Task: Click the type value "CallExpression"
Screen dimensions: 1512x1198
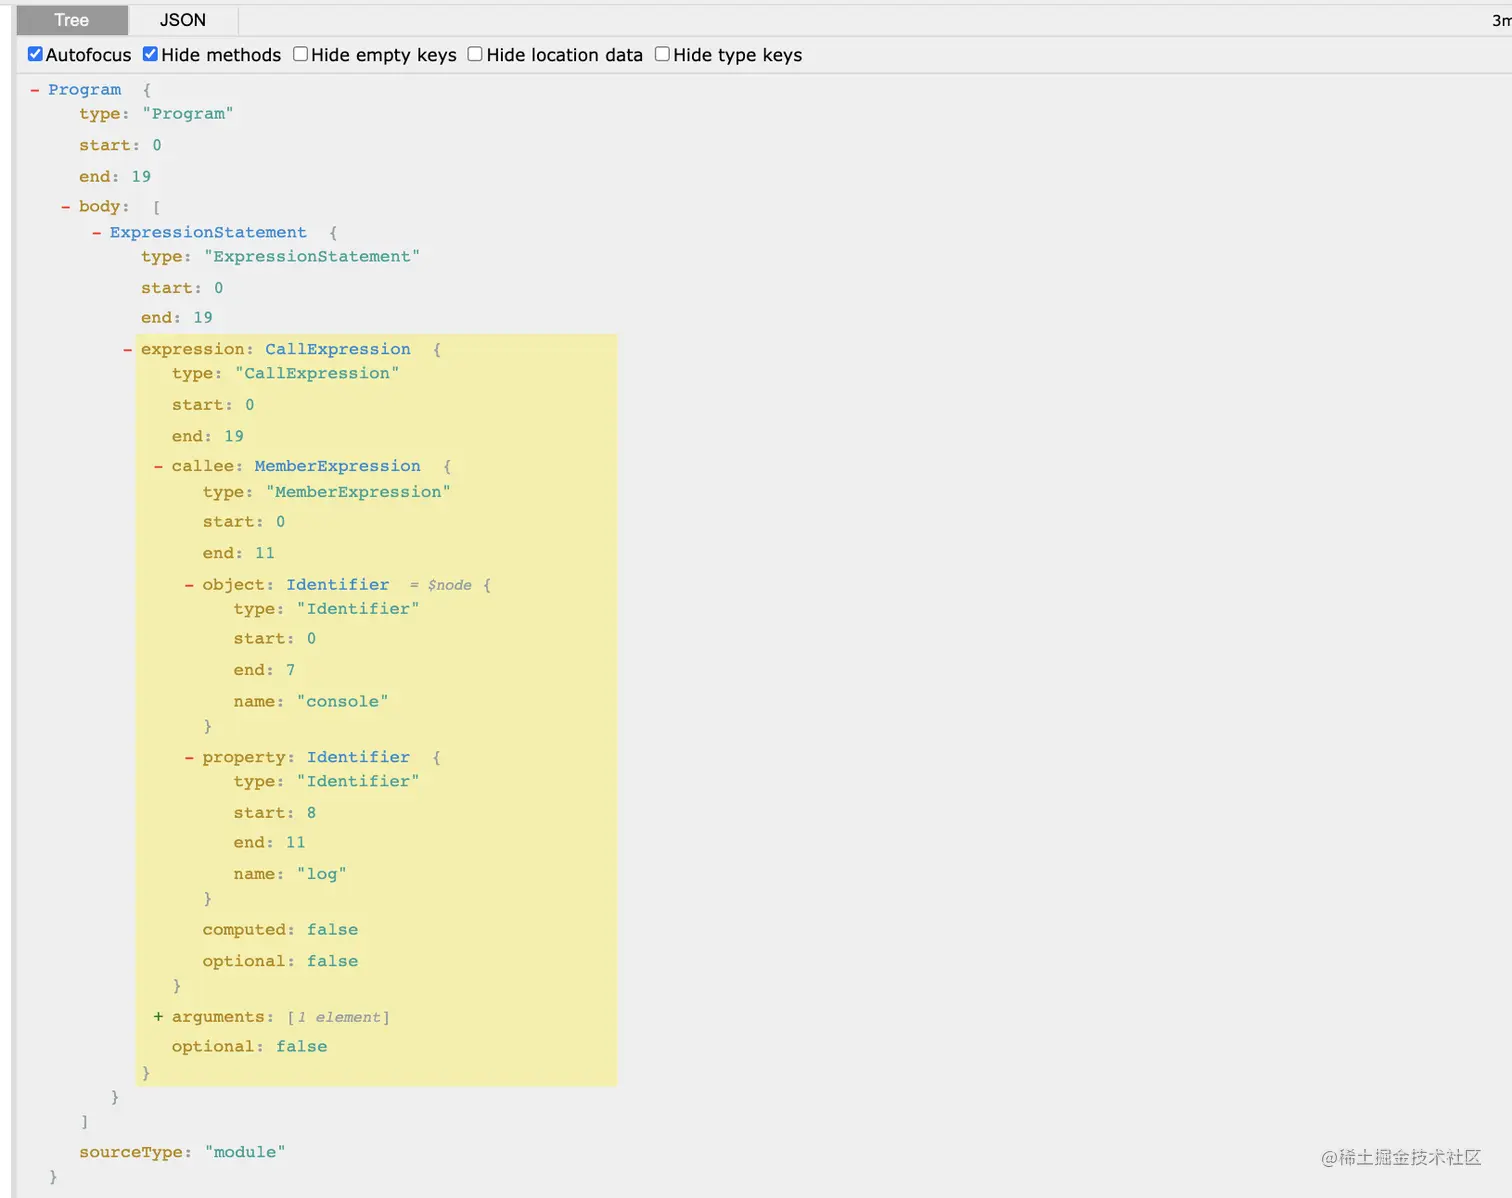Action: (x=317, y=374)
